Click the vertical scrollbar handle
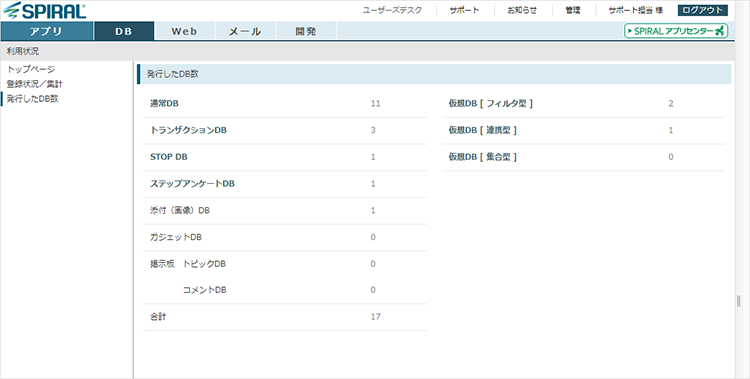This screenshot has height=379, width=750. (739, 301)
